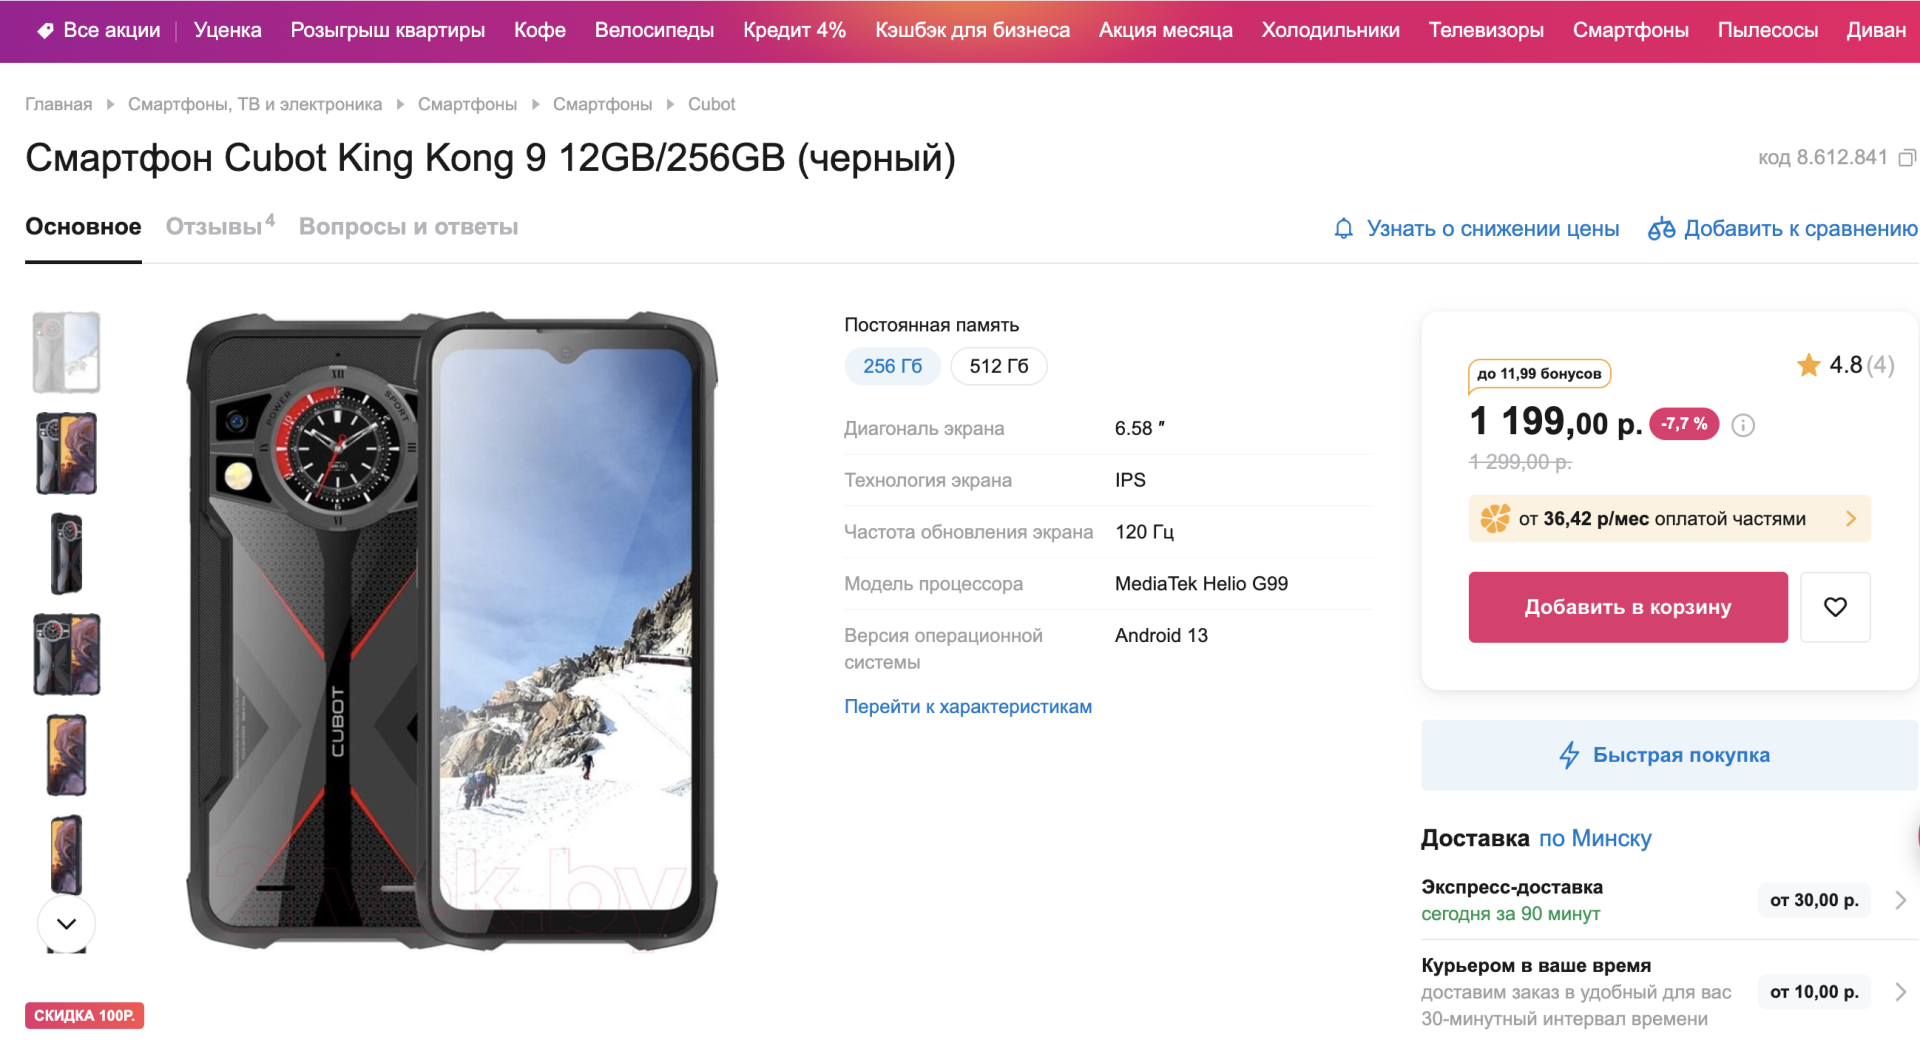Expand Курьером в ваше время chevron
Screen dimensions: 1920x1040
(x=1900, y=992)
